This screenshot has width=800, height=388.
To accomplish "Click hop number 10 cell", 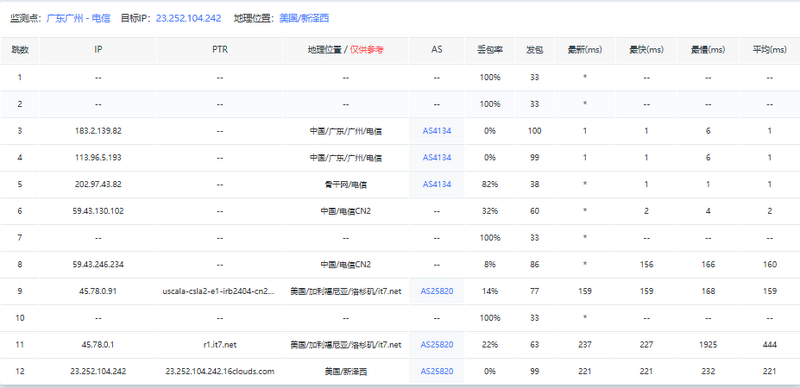I will 20,318.
